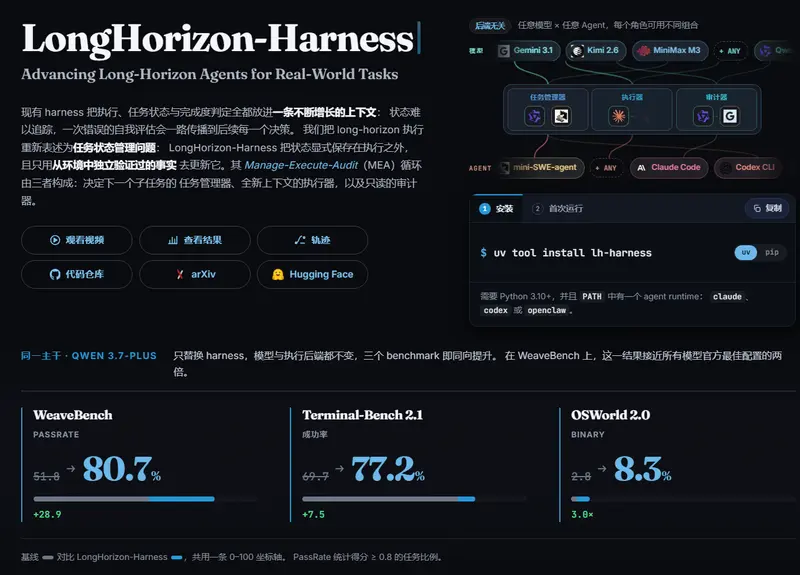
Task: Select the Gemini 3.1 model chip
Action: pos(527,51)
